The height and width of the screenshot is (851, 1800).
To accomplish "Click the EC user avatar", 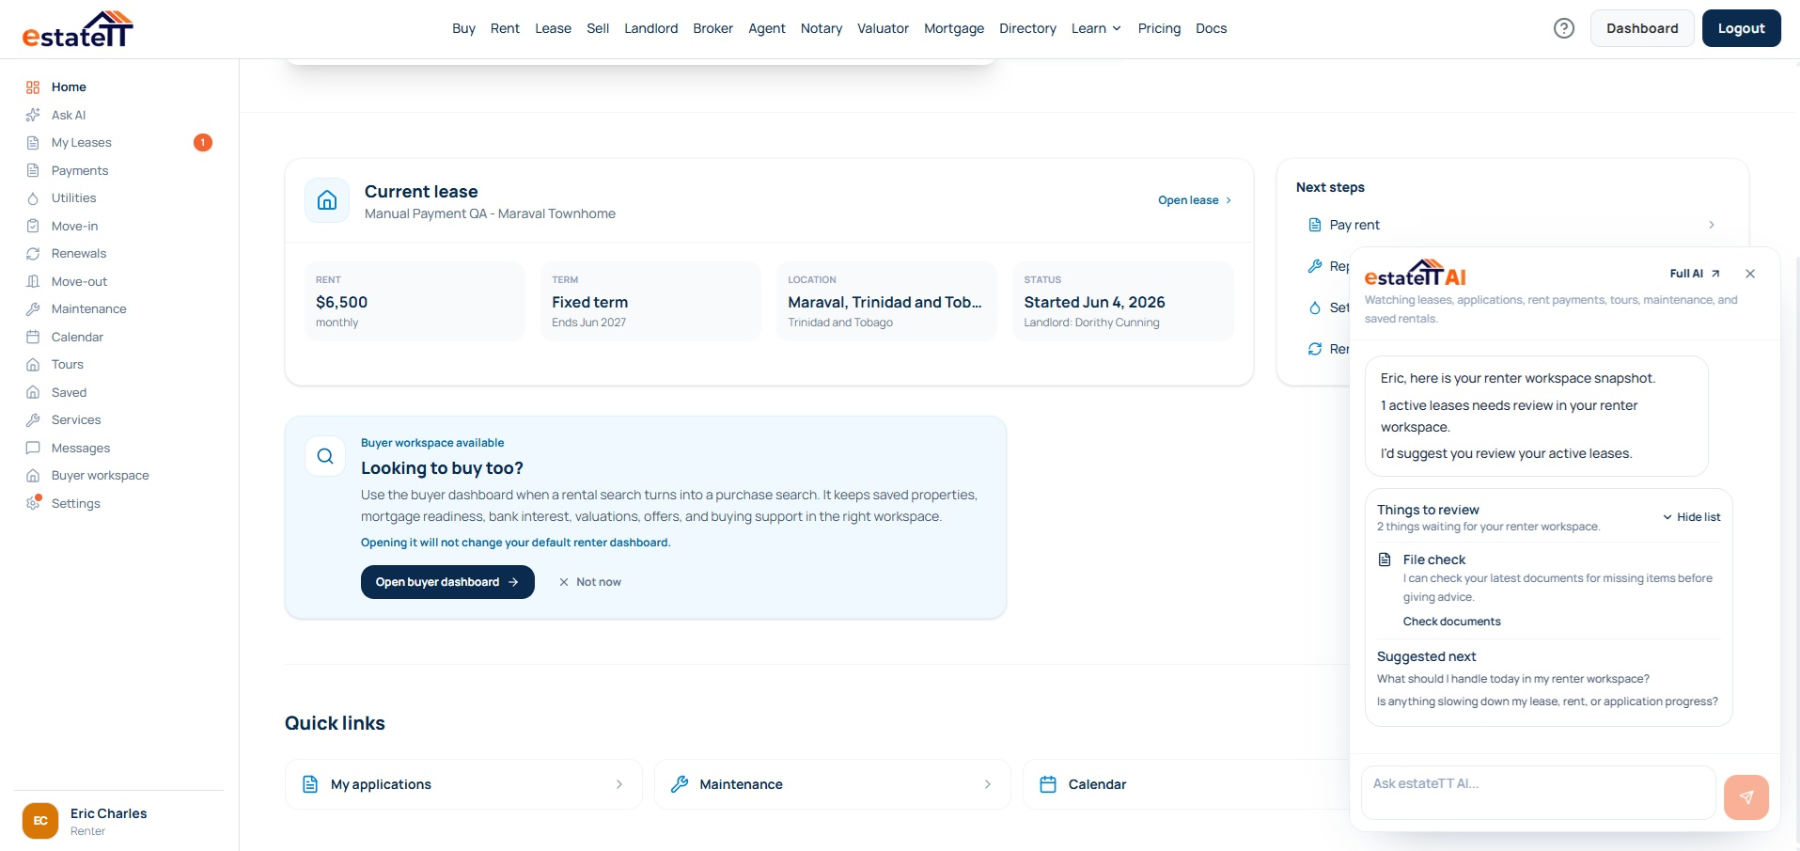I will (40, 821).
